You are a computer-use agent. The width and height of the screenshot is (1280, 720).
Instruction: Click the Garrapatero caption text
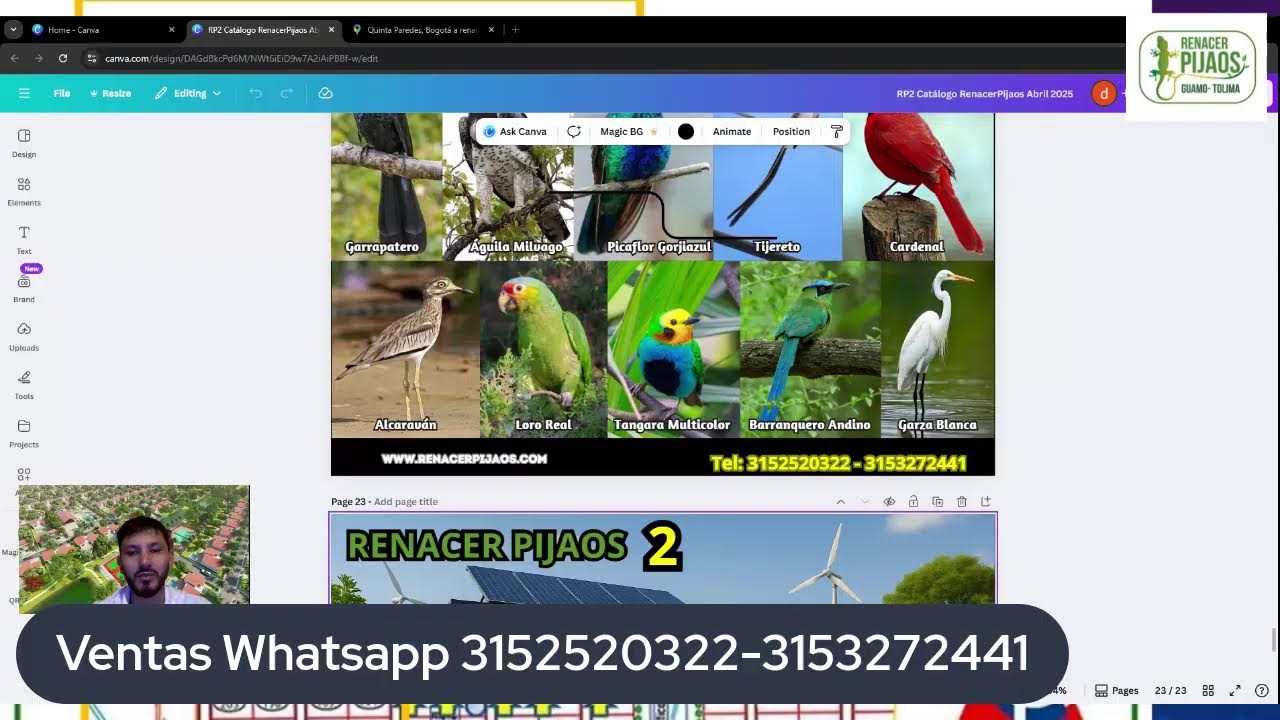(x=382, y=246)
